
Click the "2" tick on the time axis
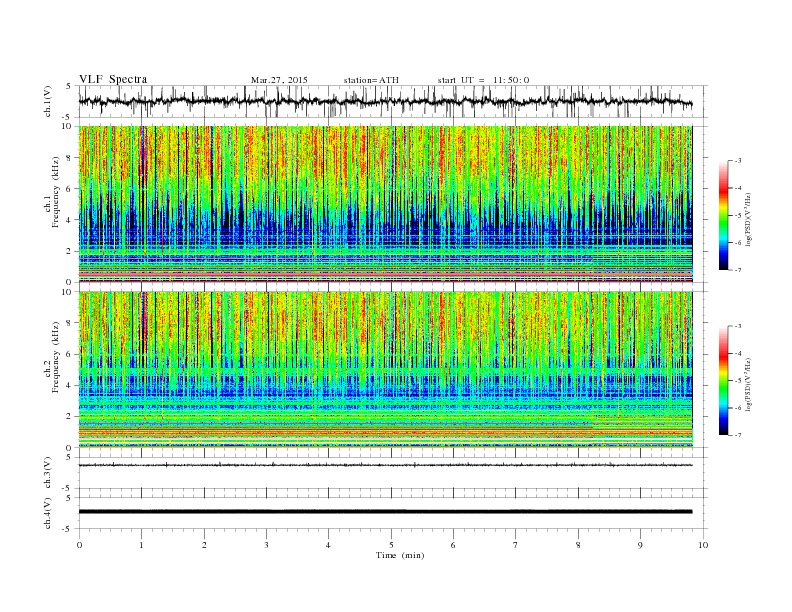[204, 545]
